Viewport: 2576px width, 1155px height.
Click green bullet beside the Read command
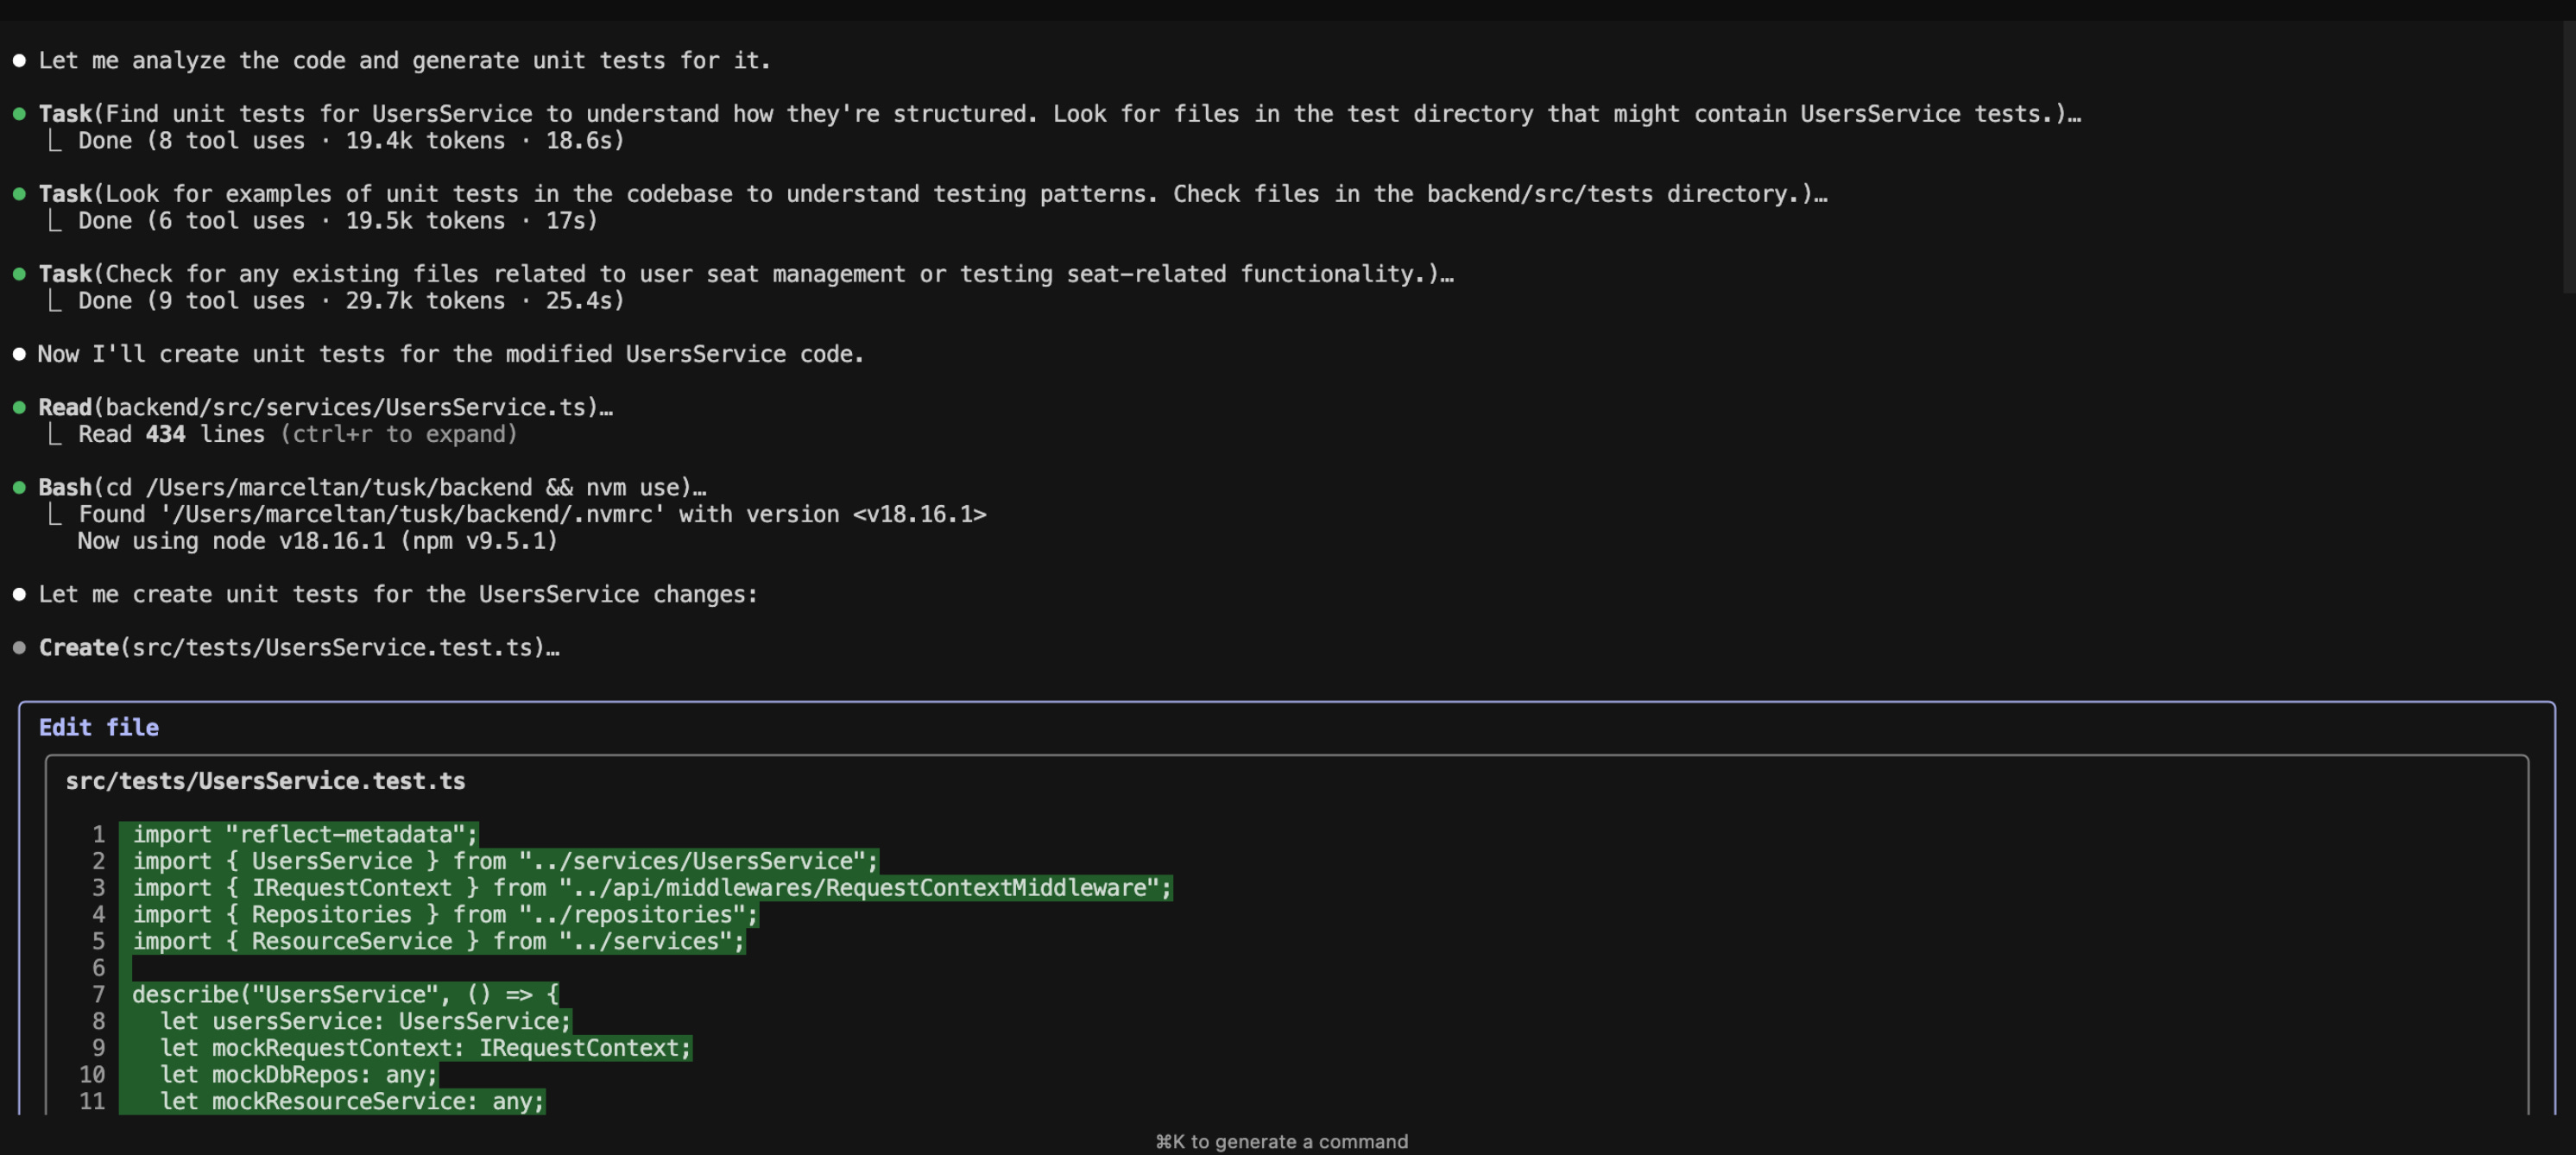click(x=19, y=407)
